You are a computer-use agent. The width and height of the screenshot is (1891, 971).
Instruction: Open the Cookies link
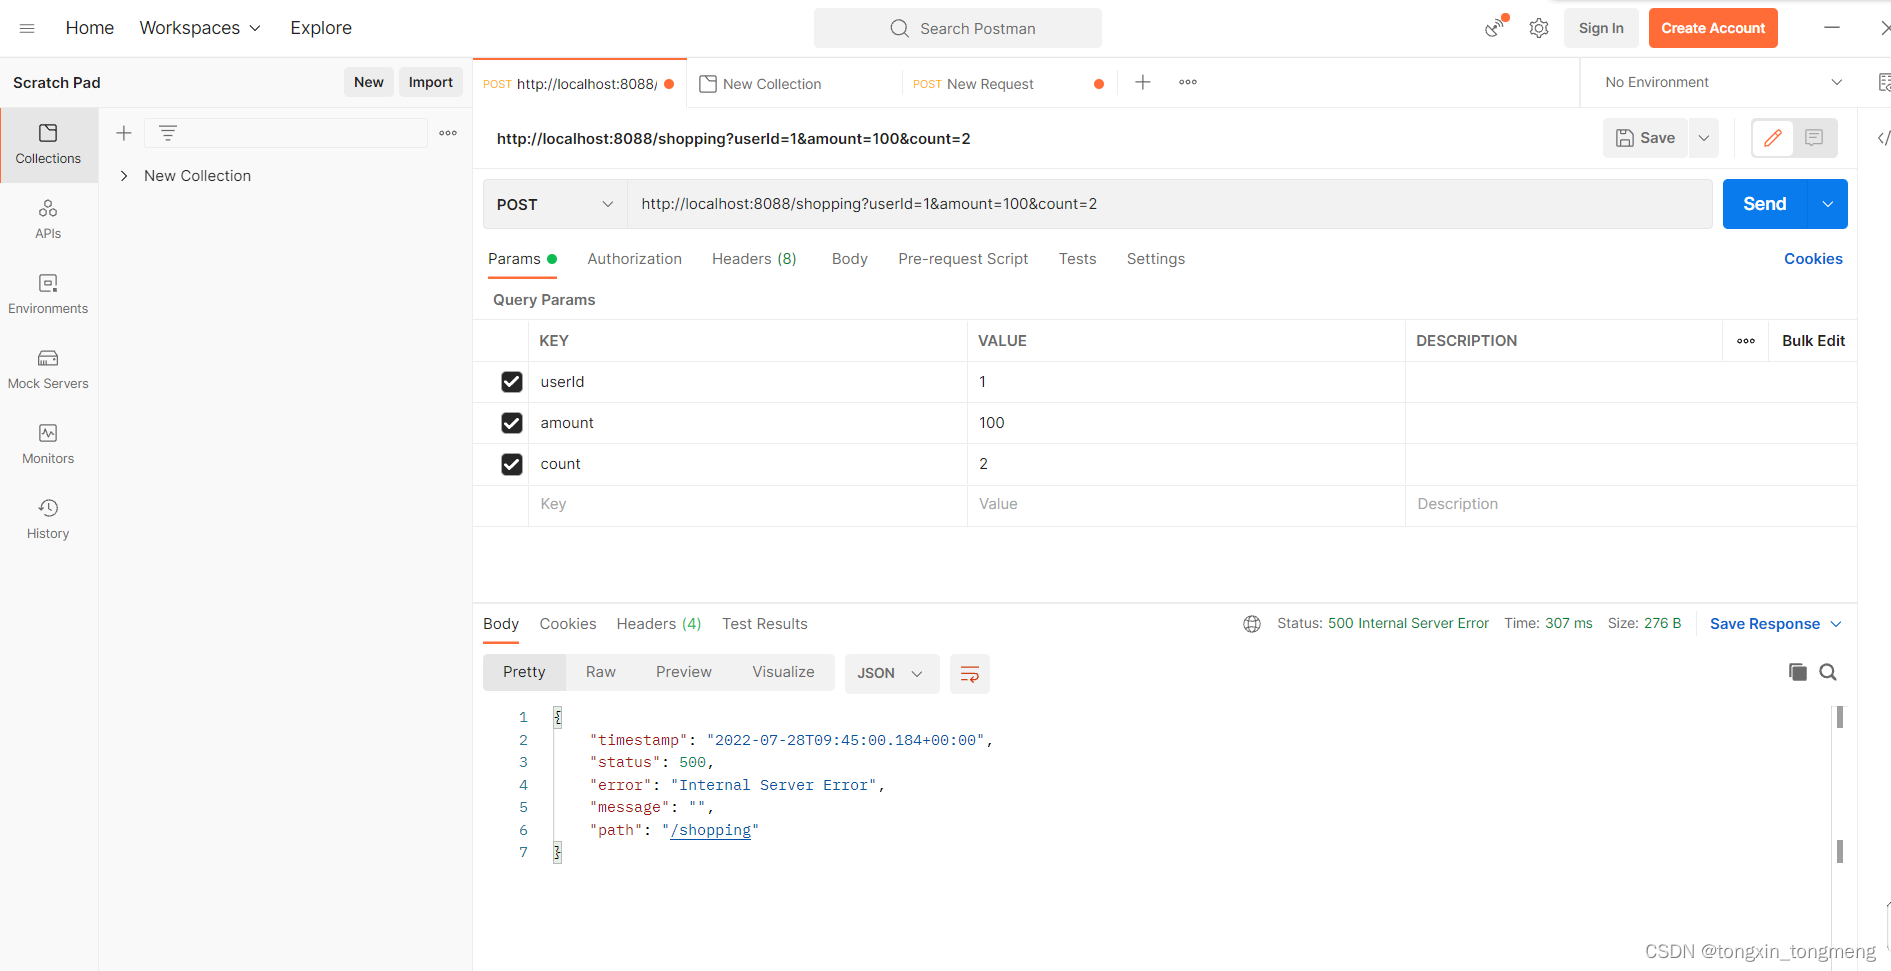(x=1813, y=259)
